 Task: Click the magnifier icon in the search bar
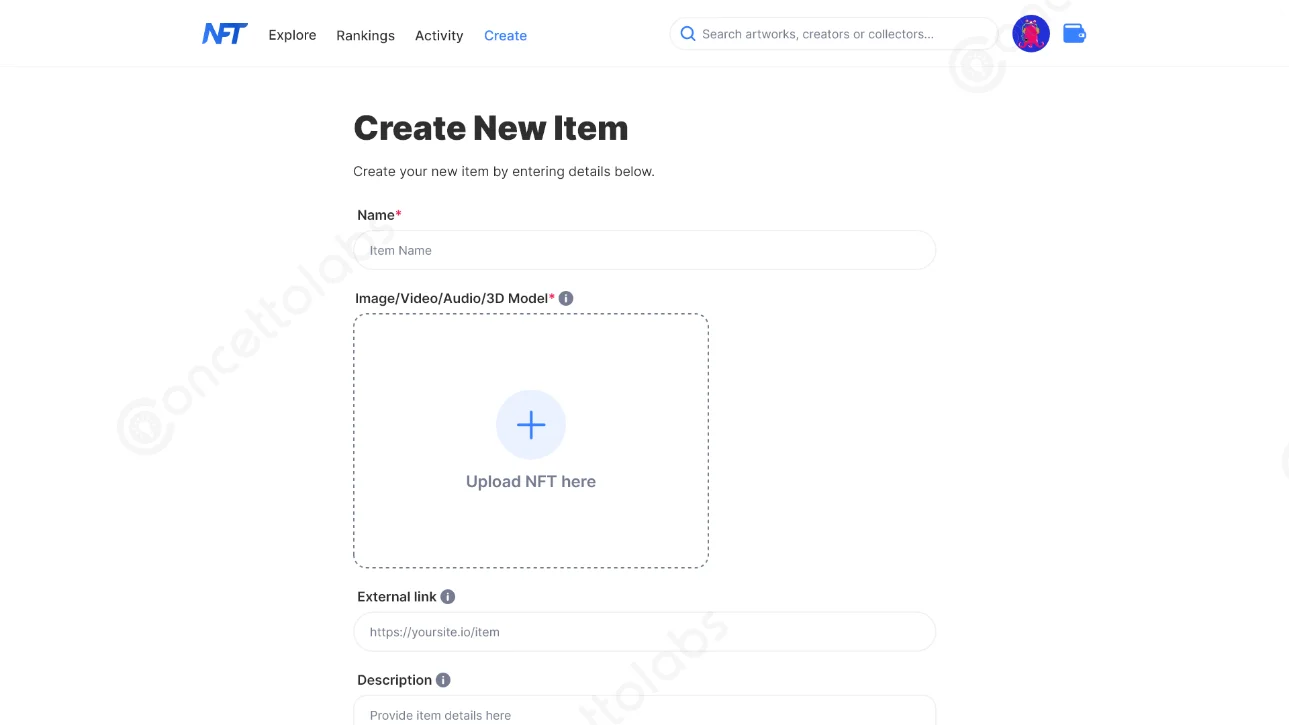coord(688,33)
